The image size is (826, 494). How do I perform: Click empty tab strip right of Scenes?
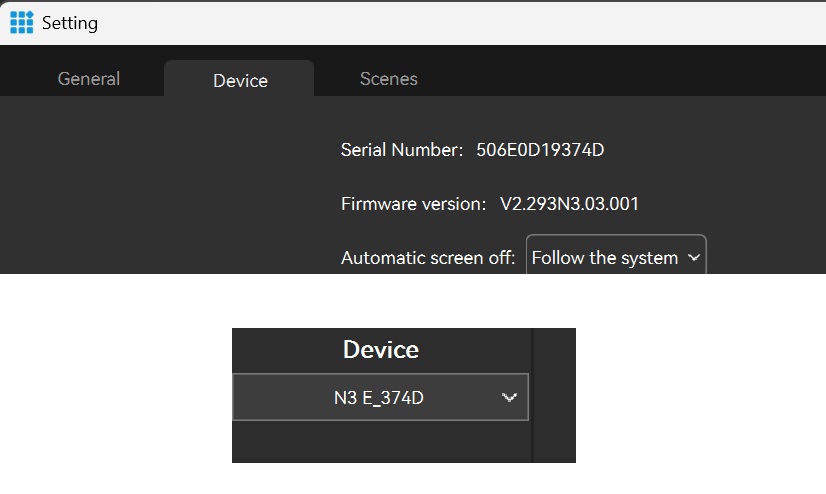[622, 71]
